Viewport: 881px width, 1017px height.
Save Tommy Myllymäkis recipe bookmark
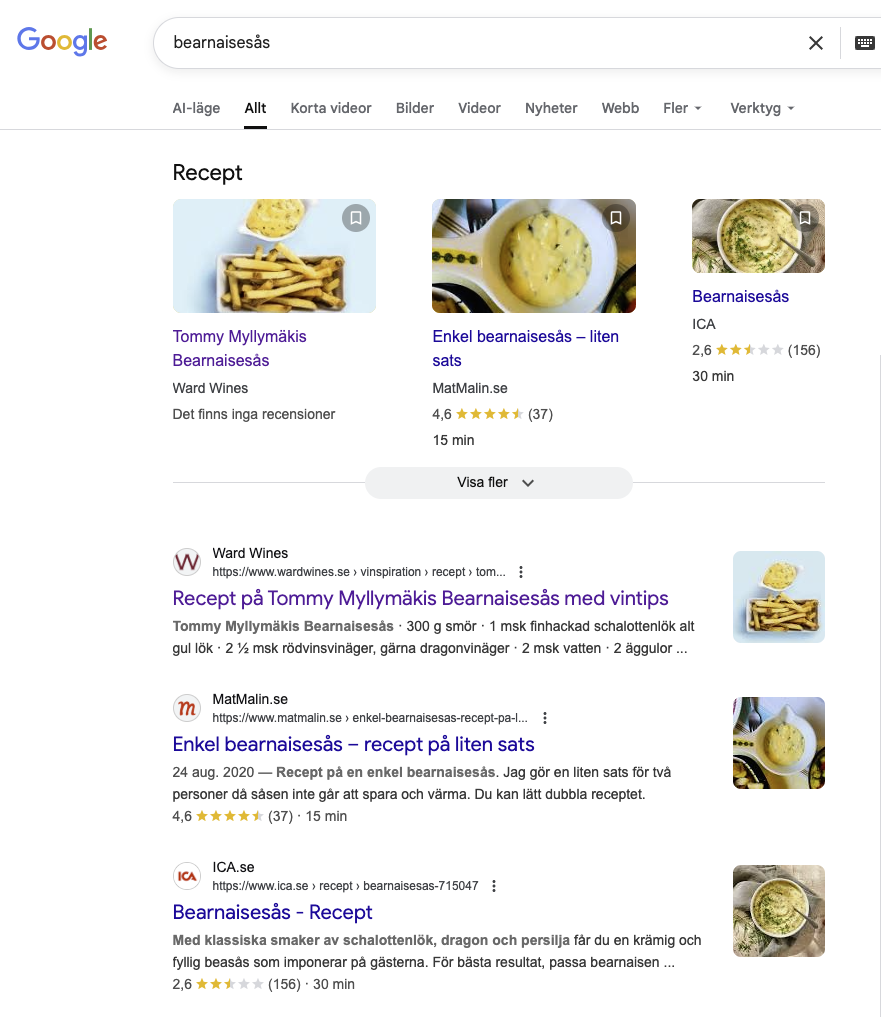coord(356,218)
